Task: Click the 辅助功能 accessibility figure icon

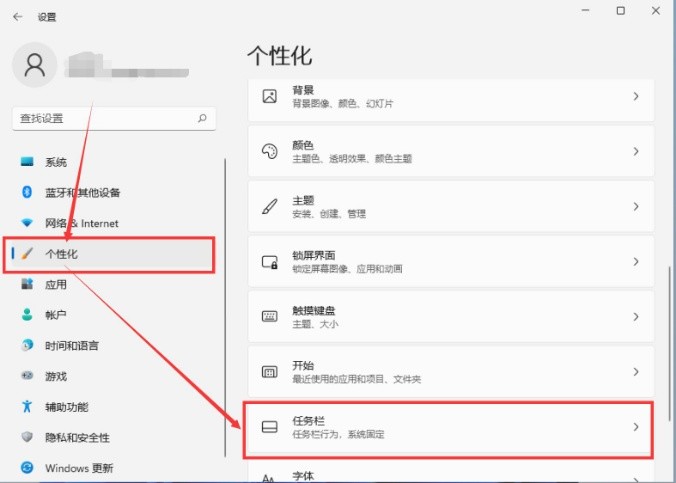Action: 27,406
